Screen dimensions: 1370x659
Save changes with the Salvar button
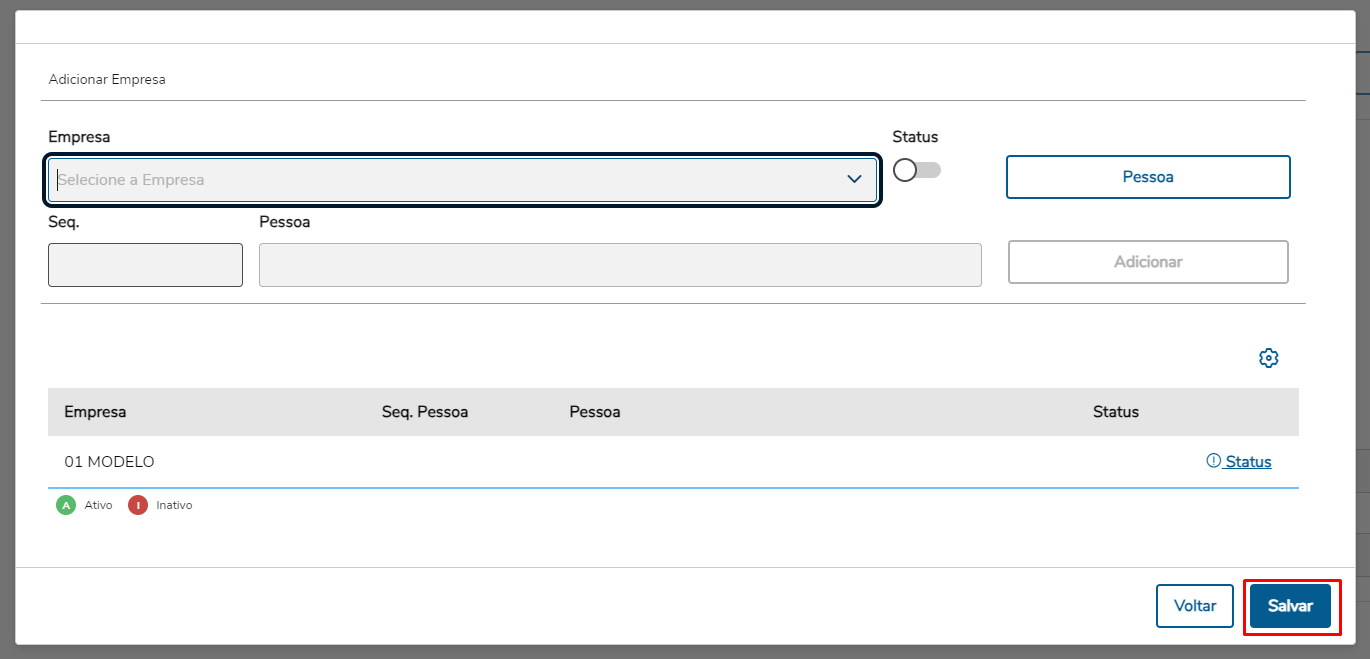[x=1290, y=606]
